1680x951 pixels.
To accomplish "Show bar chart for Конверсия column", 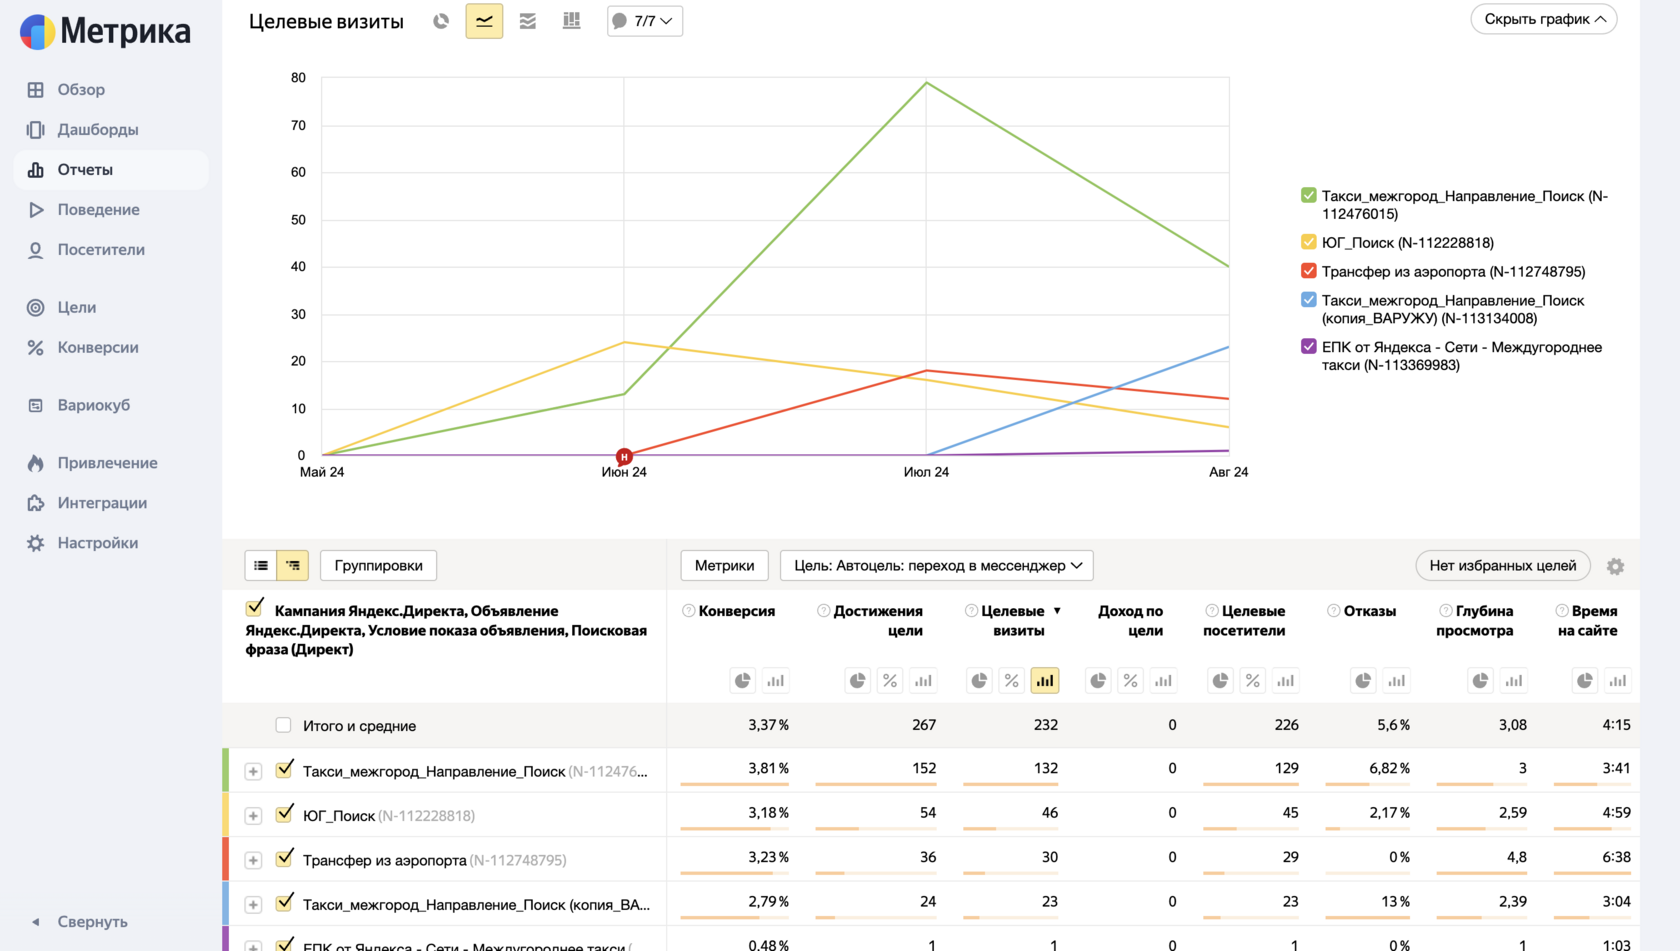I will point(776,681).
